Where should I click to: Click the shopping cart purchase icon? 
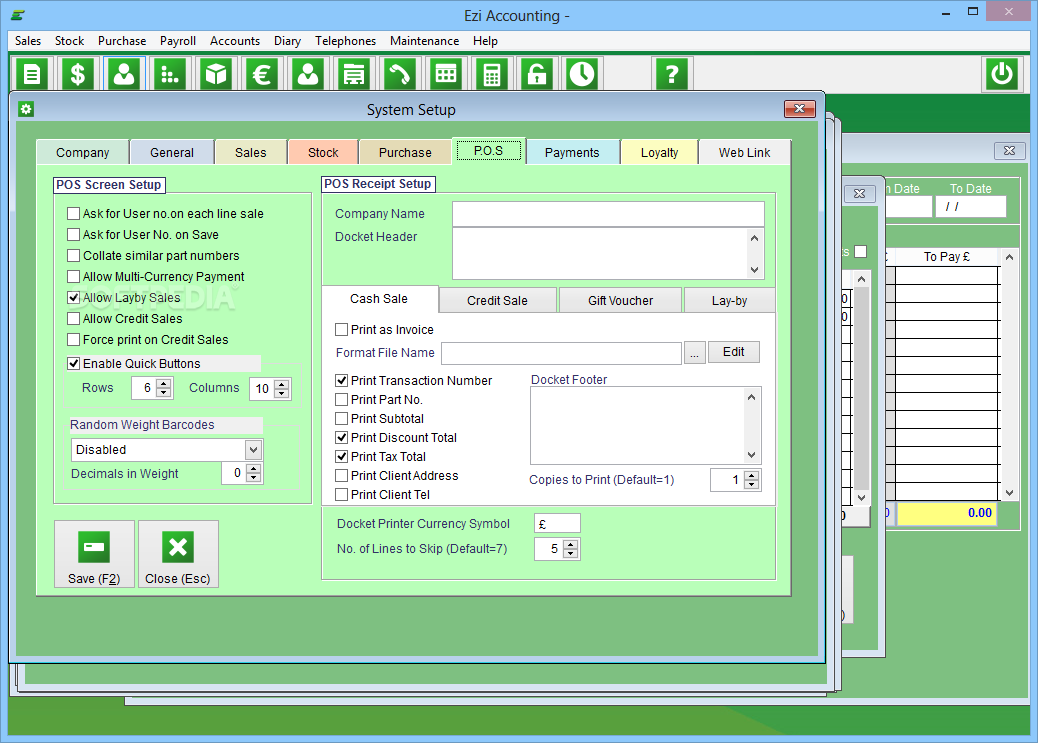354,74
